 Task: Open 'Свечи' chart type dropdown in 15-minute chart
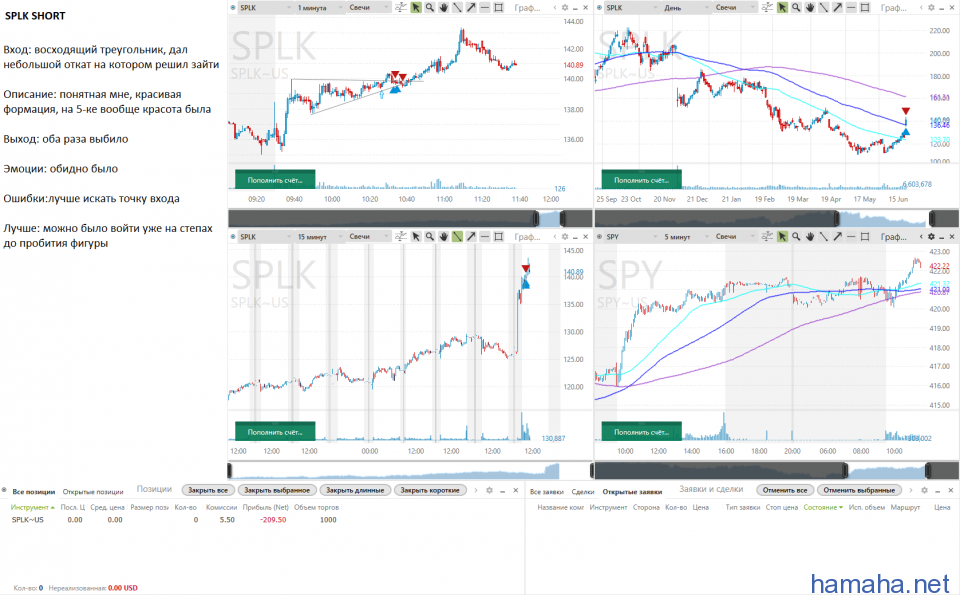pyautogui.click(x=368, y=236)
